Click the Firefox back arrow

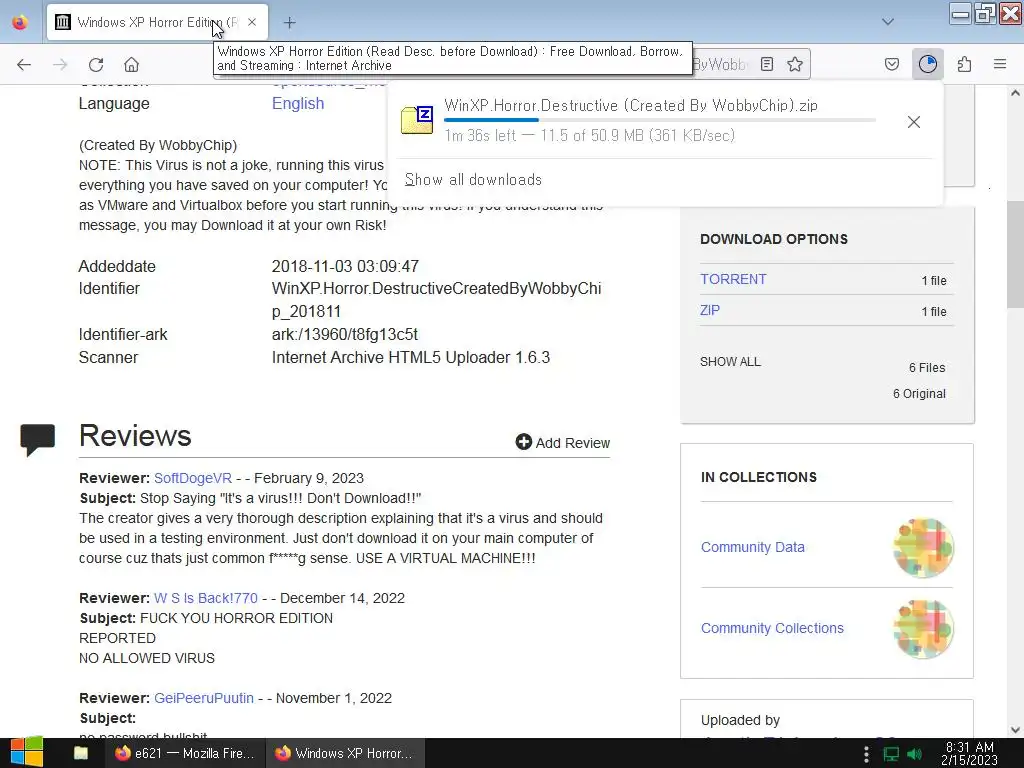(24, 65)
